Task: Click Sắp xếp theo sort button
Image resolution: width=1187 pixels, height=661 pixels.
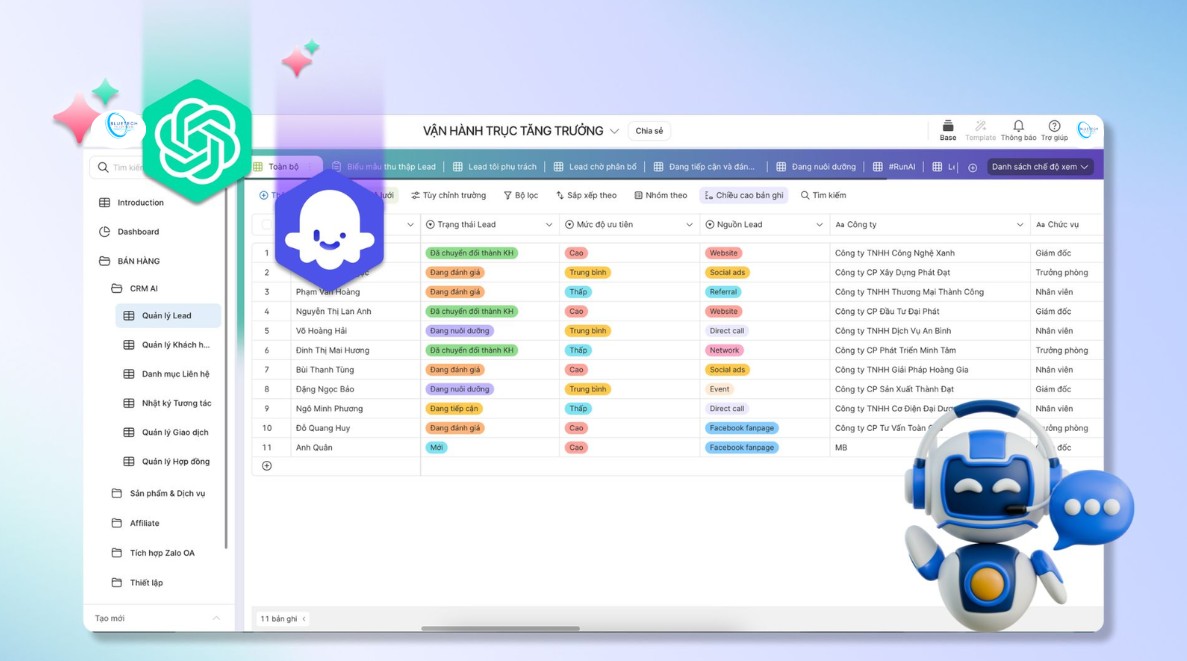Action: [587, 195]
